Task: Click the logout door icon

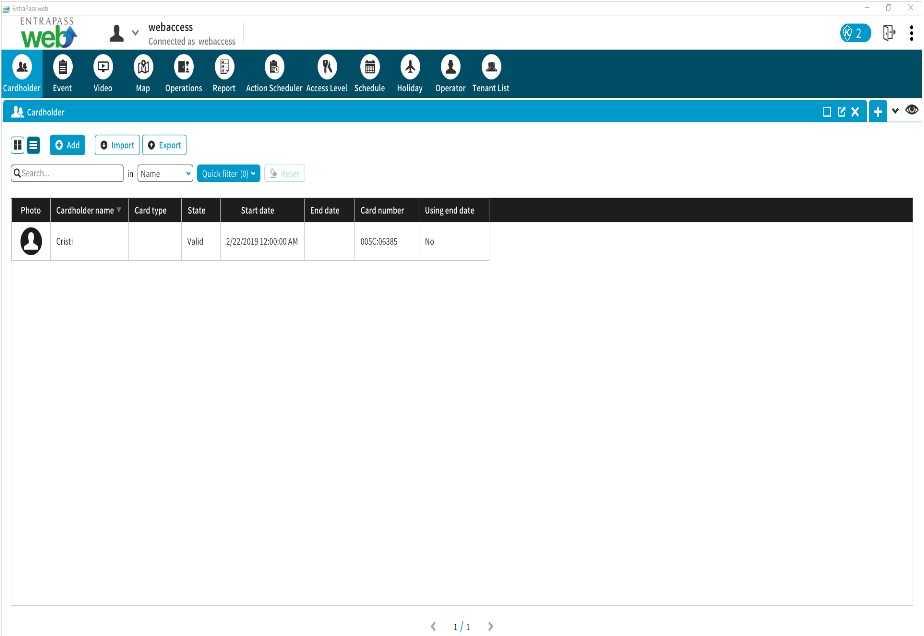Action: (x=888, y=33)
